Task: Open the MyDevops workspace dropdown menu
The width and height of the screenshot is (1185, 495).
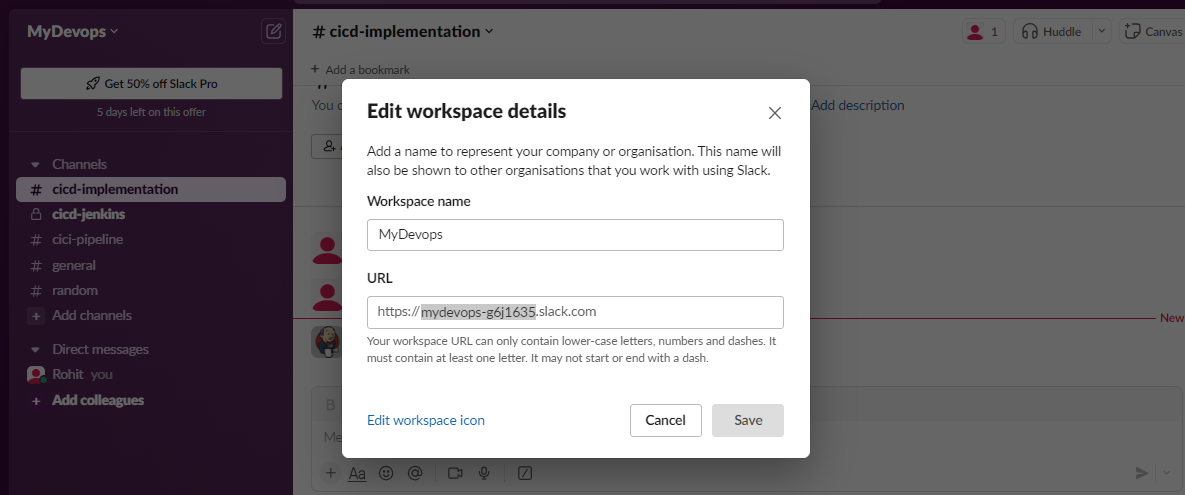Action: click(x=73, y=31)
